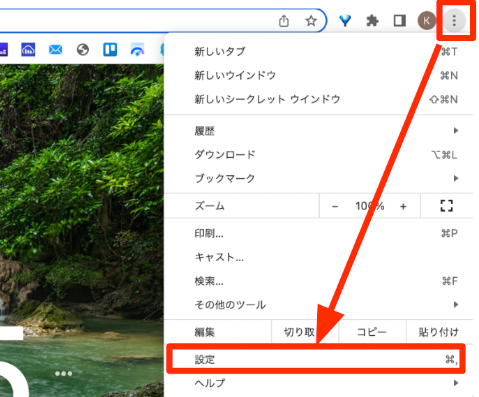The height and width of the screenshot is (397, 479).
Task: Expand the ヘルプ submenu
Action: (x=319, y=383)
